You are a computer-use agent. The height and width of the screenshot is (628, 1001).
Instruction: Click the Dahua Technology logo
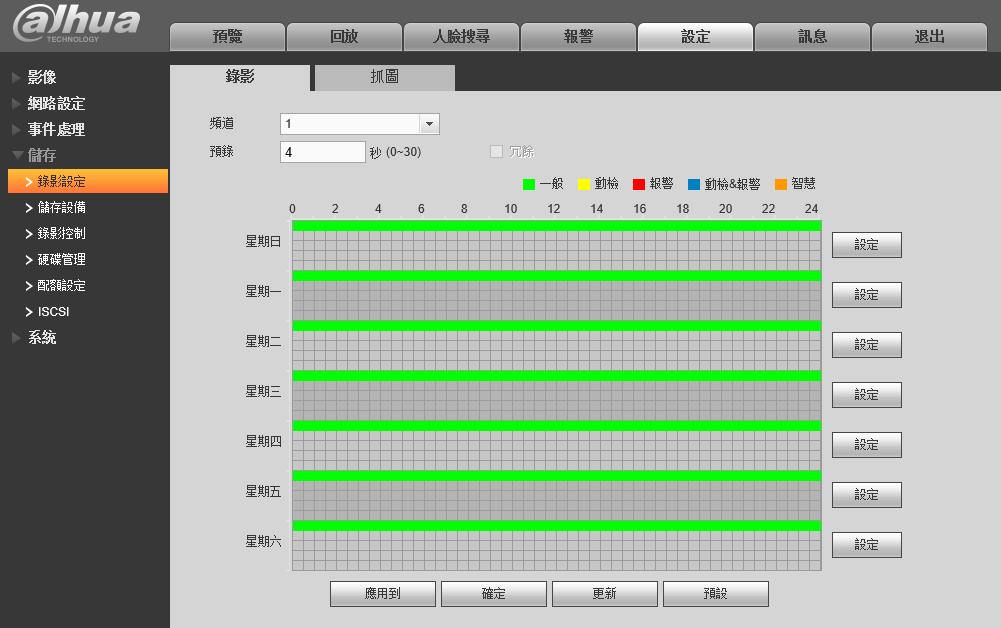click(76, 24)
